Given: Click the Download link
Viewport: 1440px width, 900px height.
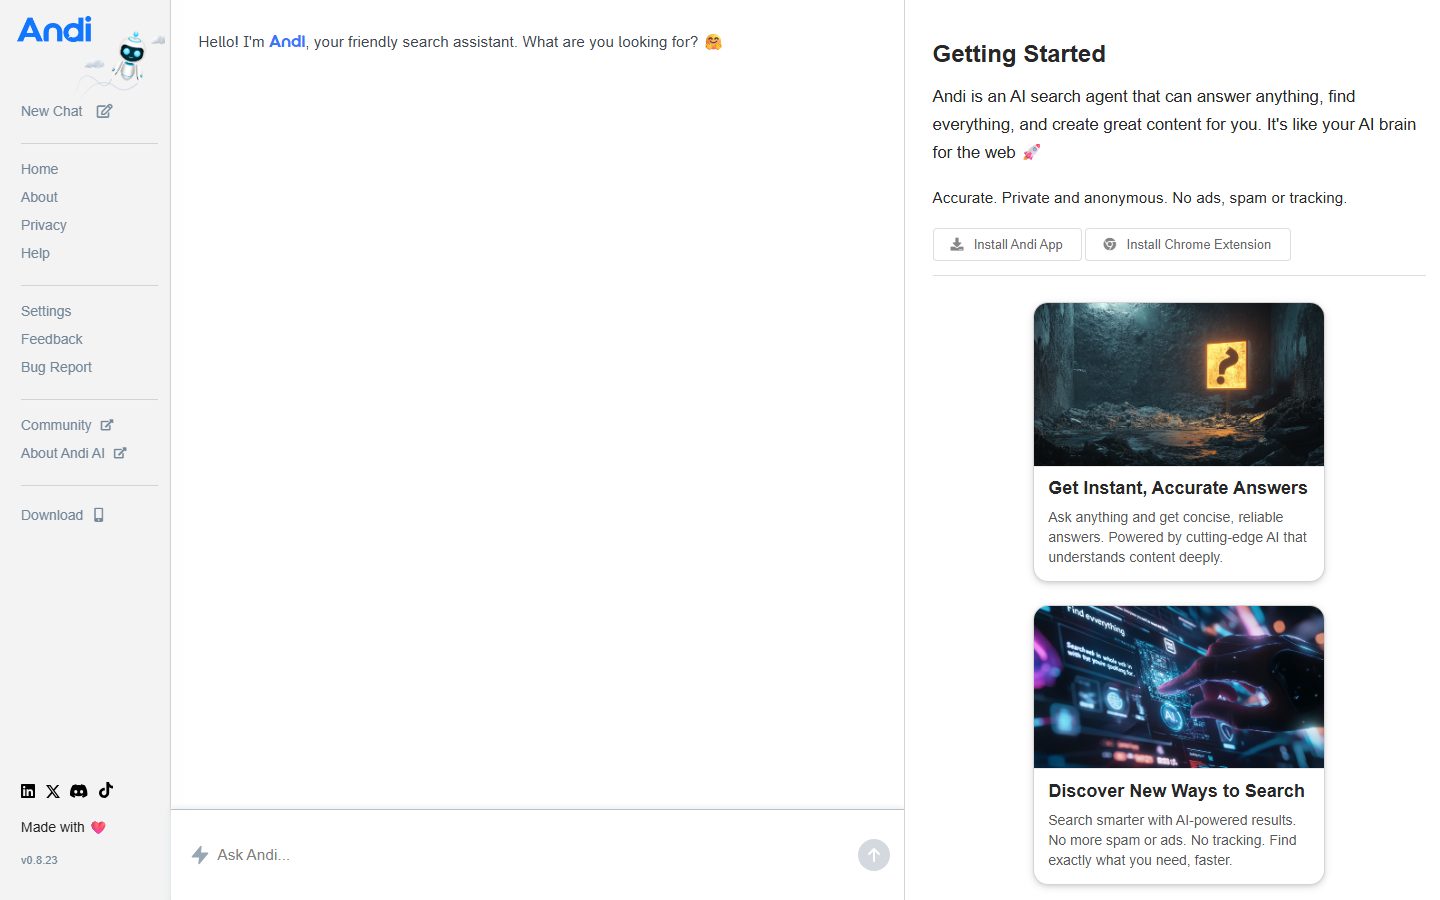Looking at the screenshot, I should pos(52,515).
